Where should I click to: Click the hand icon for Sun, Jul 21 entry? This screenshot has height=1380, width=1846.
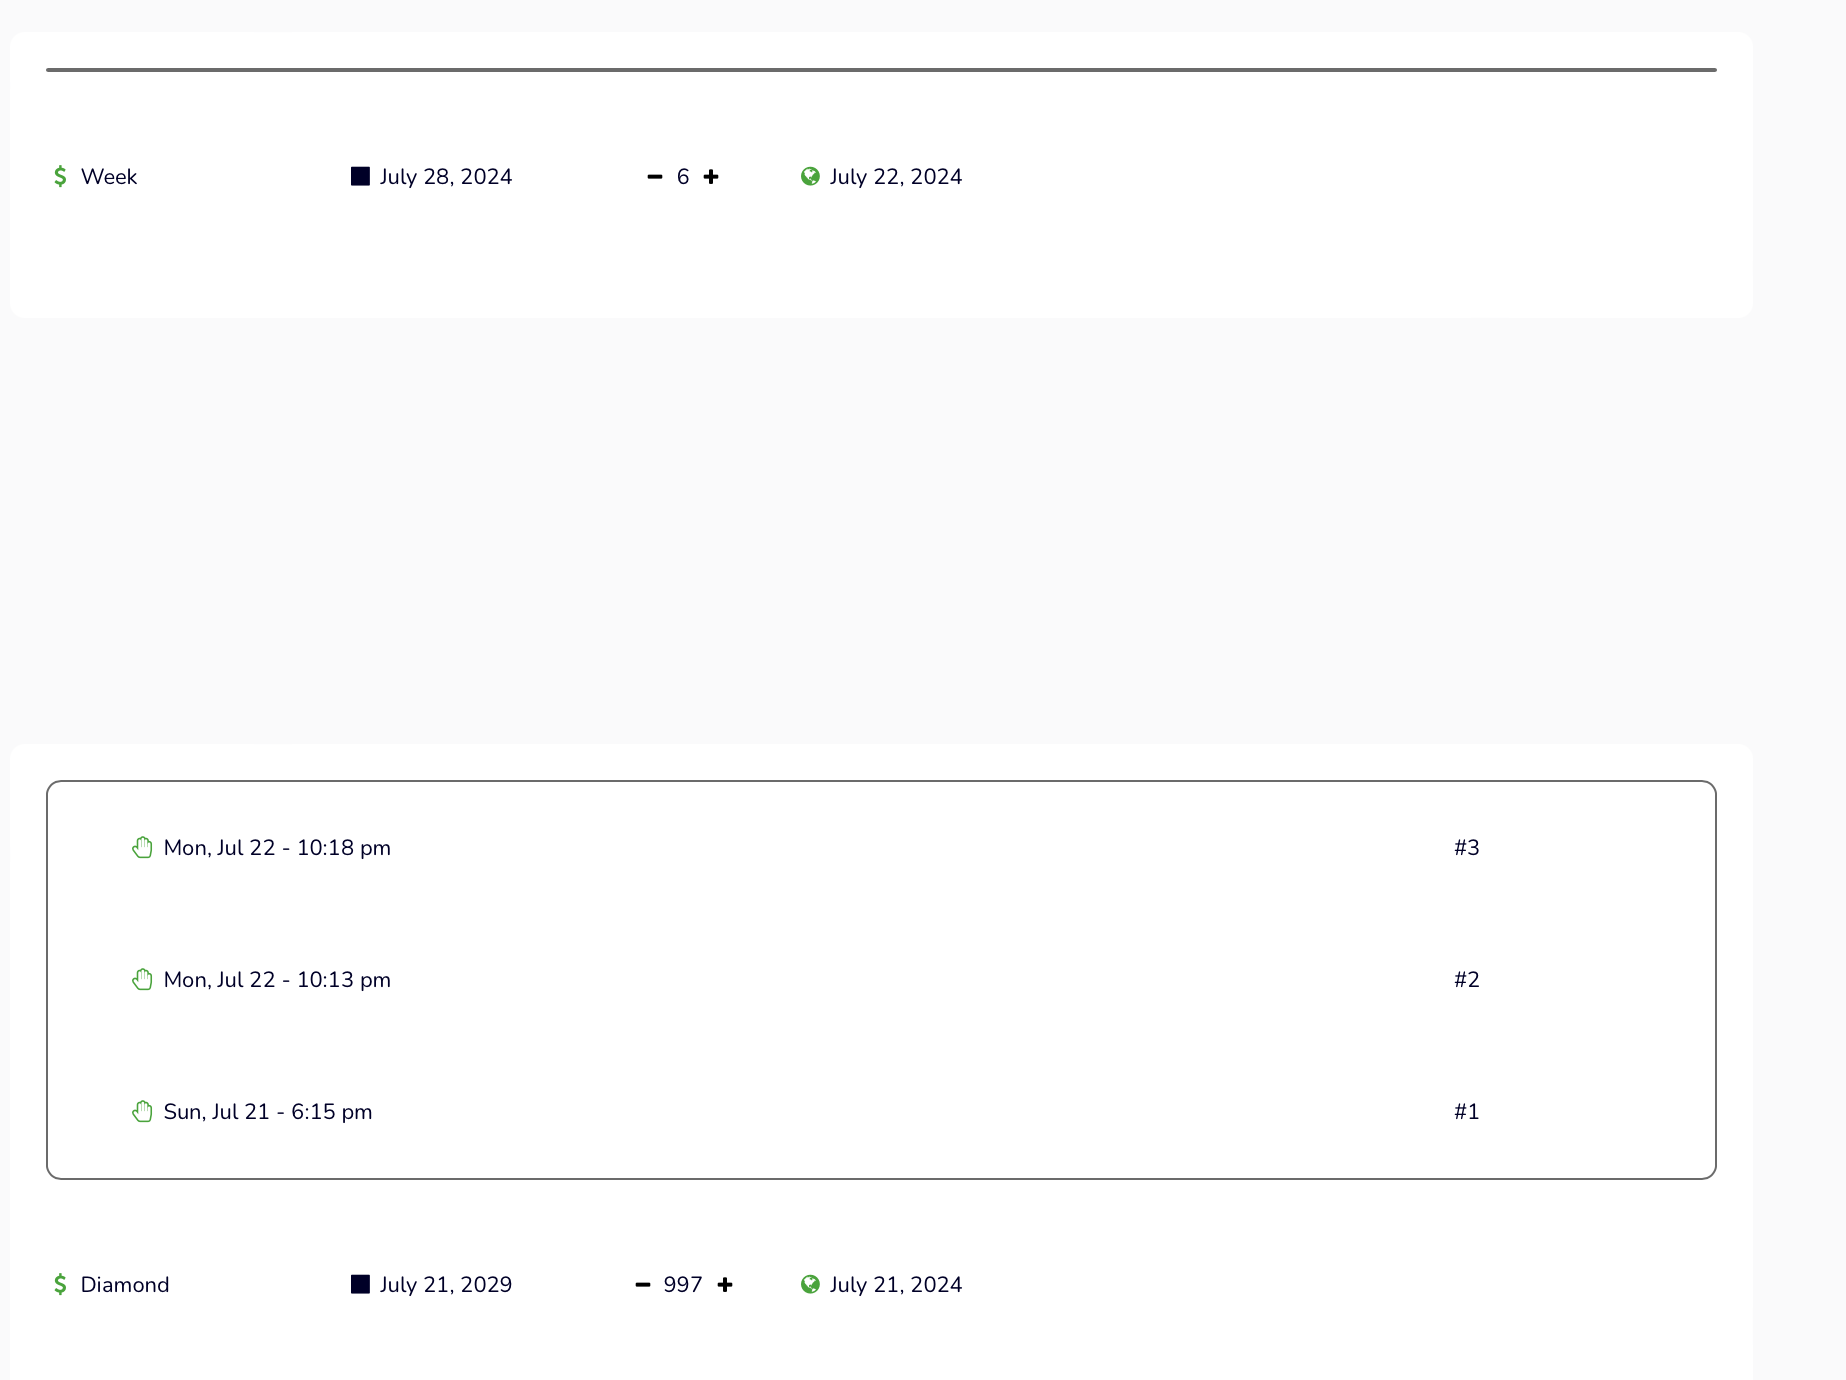[x=142, y=1112]
